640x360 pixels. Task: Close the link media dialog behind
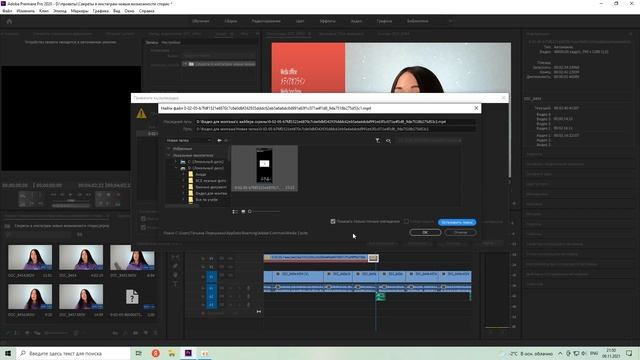[x=503, y=98]
